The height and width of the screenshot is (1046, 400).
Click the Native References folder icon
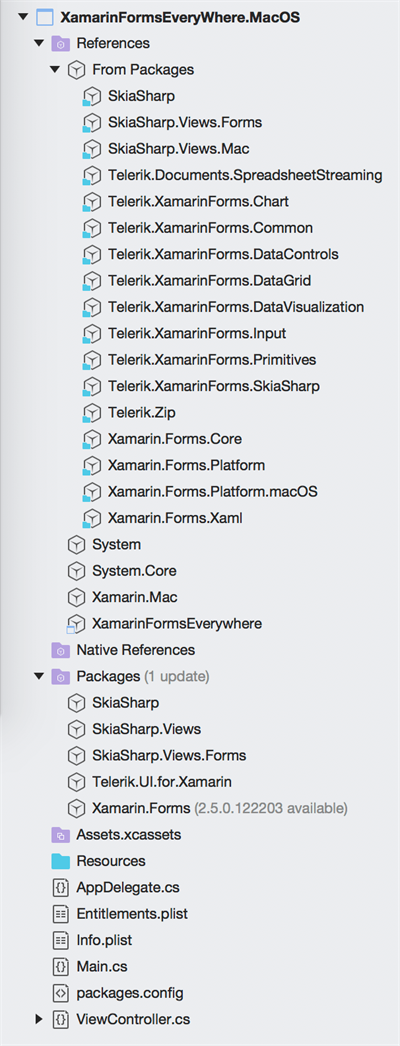(x=61, y=650)
